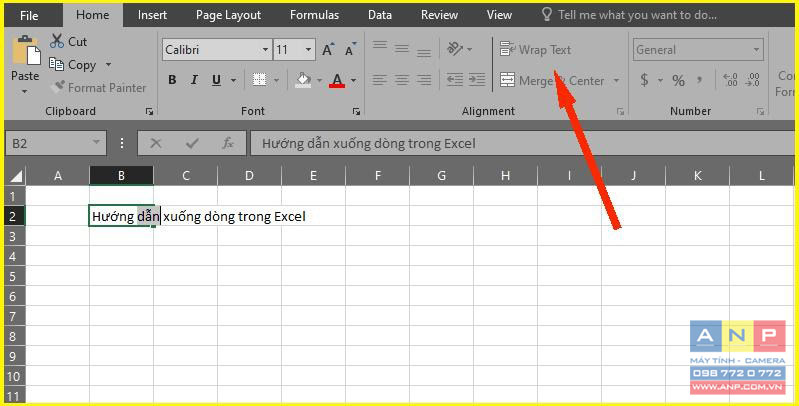Switch to the Data tab
This screenshot has width=799, height=406.
click(380, 15)
